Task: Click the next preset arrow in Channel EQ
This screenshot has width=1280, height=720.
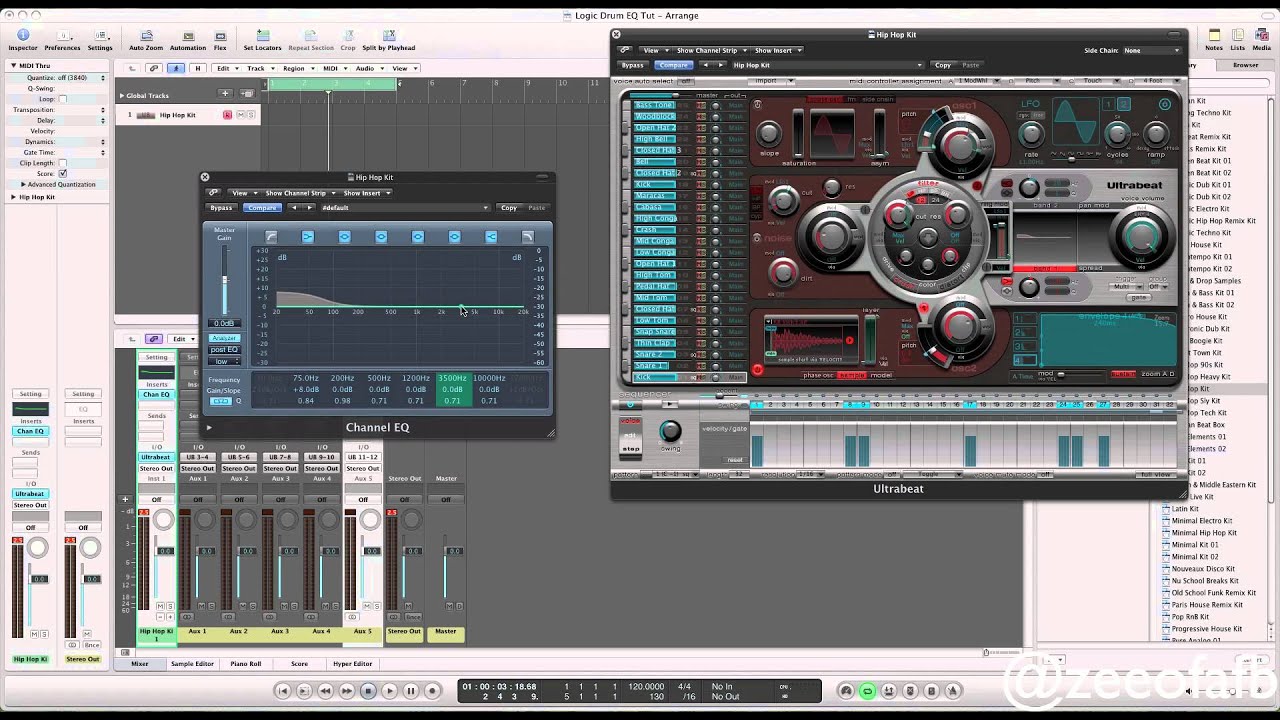Action: [x=310, y=208]
